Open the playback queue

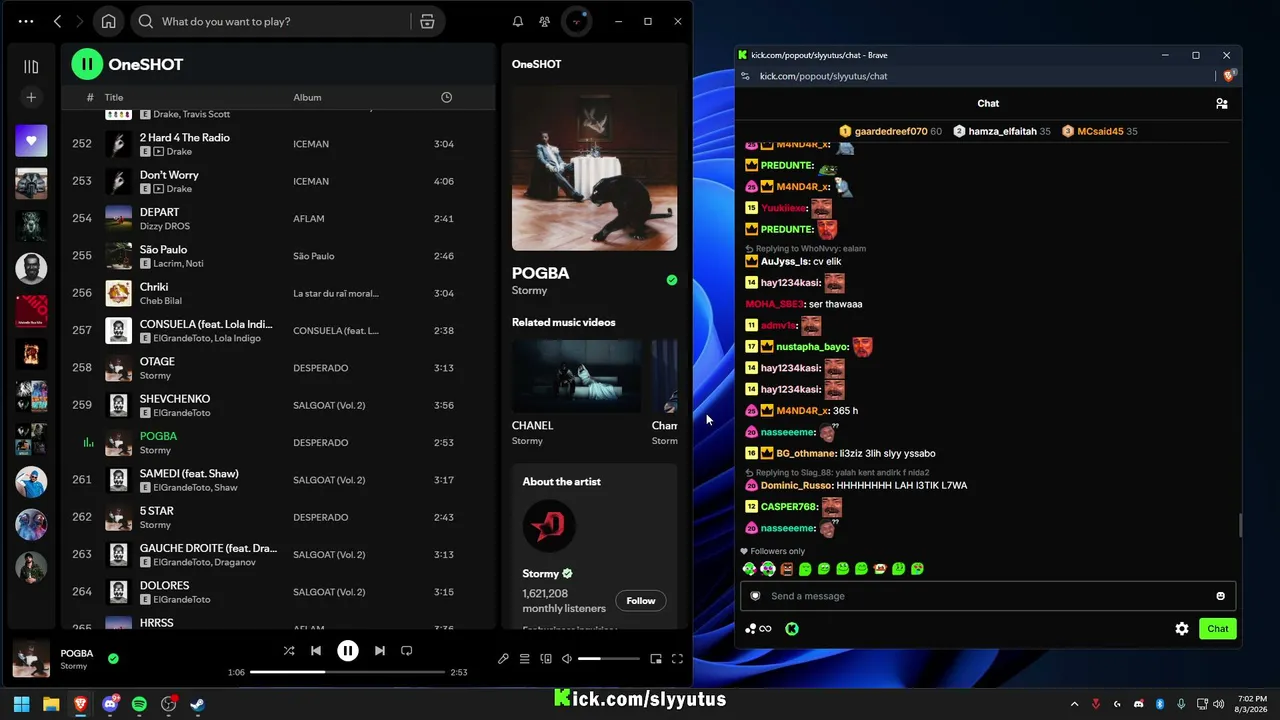(x=524, y=659)
